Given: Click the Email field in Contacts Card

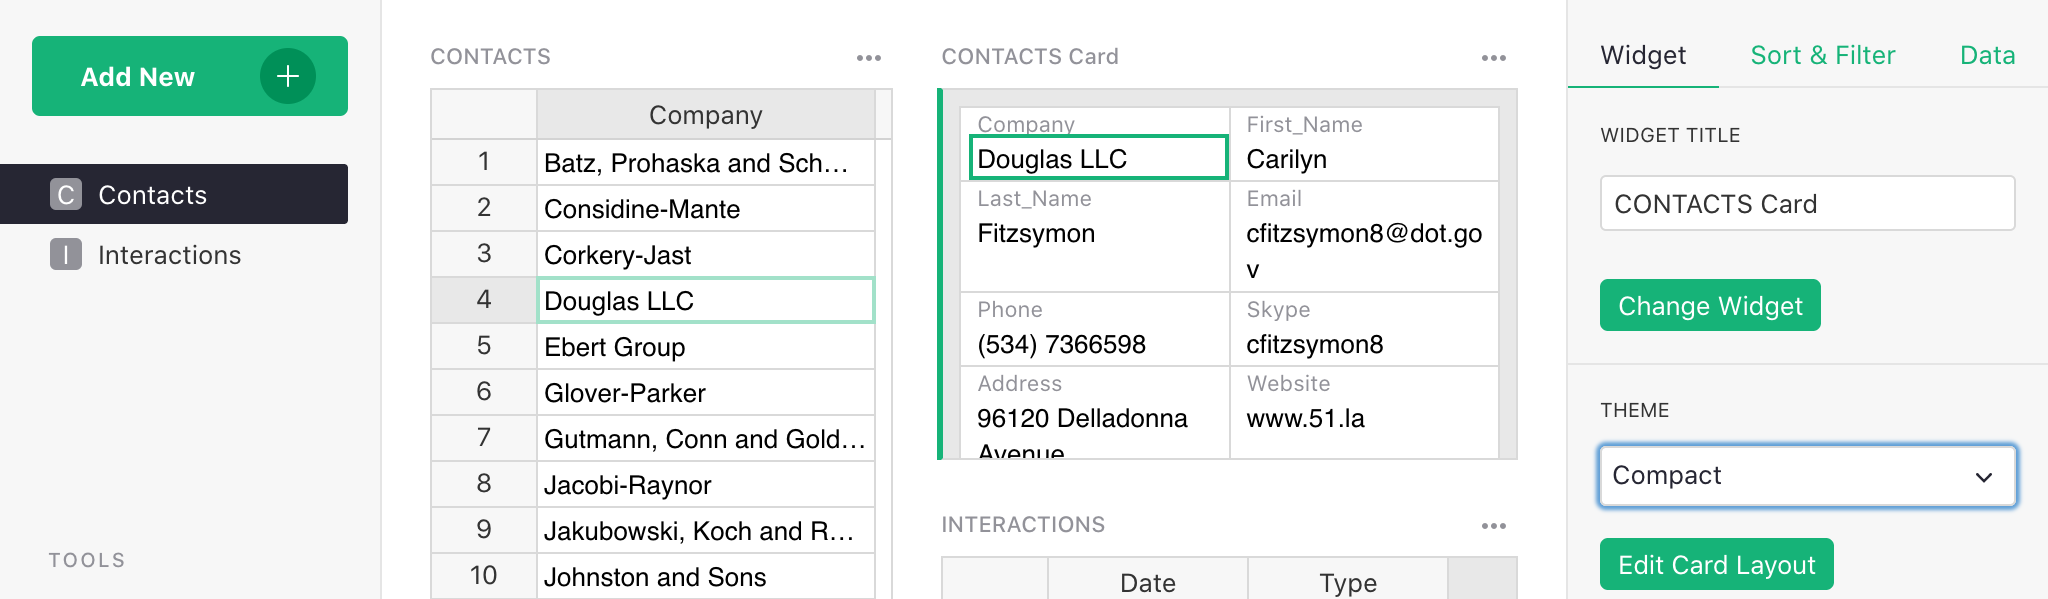Looking at the screenshot, I should 1363,234.
